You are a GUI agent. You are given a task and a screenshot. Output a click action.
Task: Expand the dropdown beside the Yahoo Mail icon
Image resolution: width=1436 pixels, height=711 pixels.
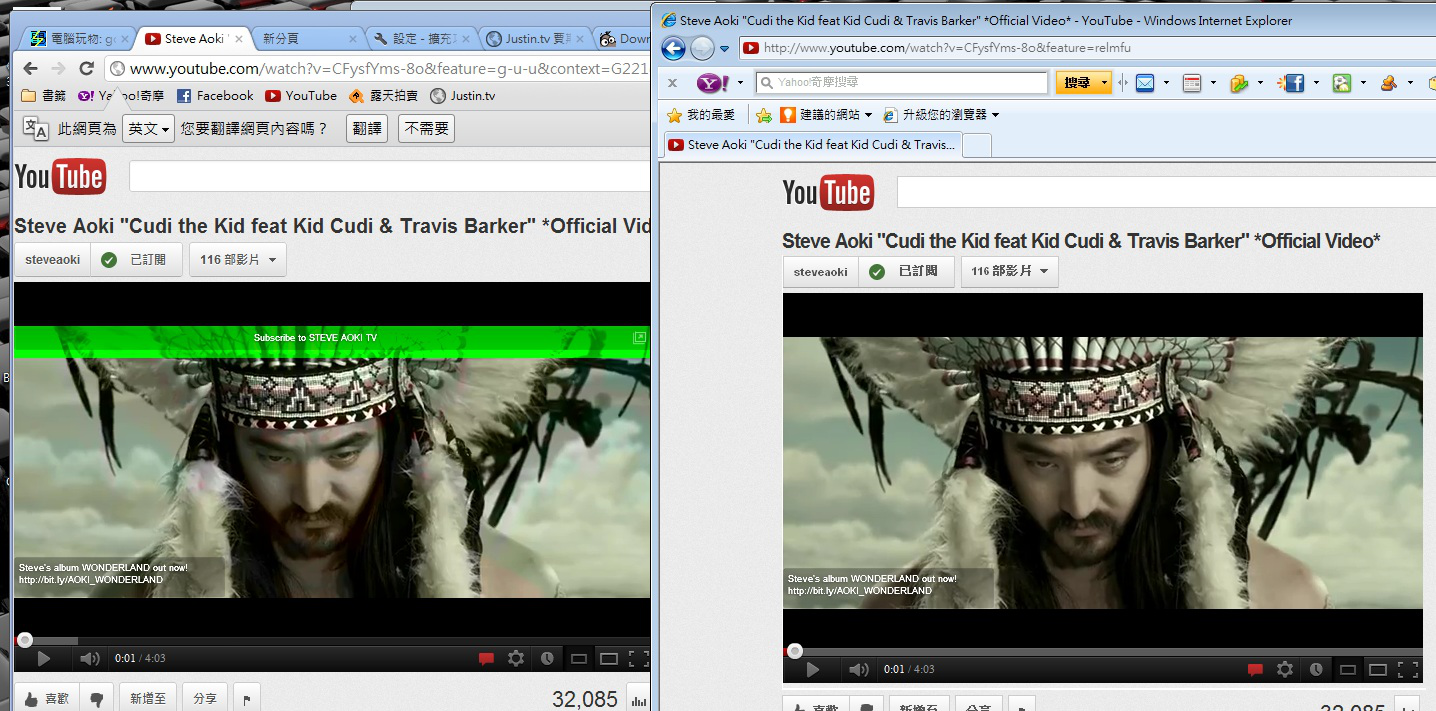click(1166, 83)
